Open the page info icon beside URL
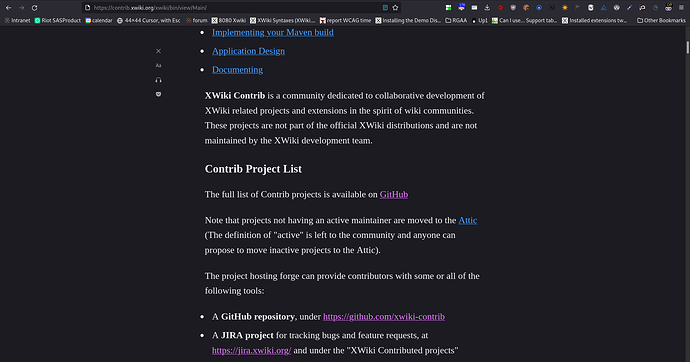Viewport: 690px width, 362px height. 88,7
